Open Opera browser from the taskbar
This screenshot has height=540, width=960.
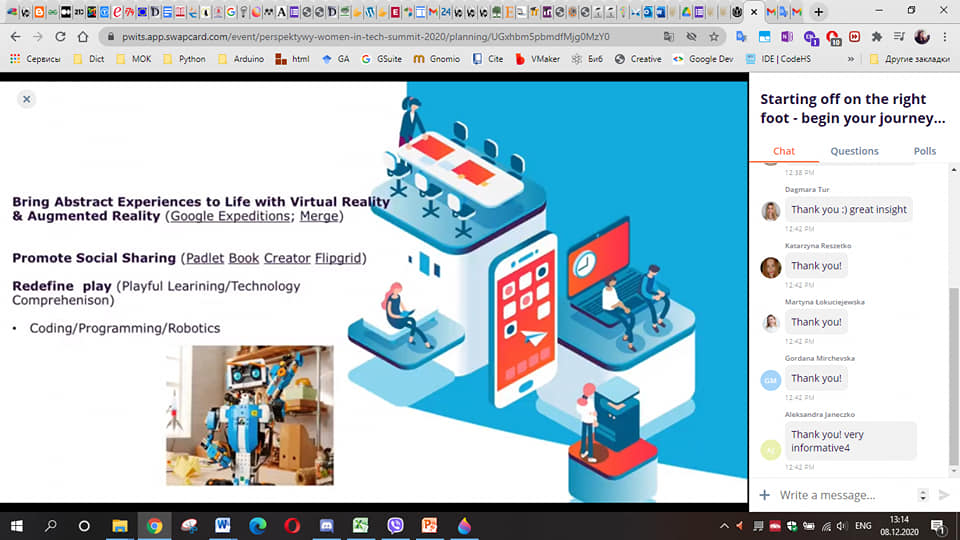pyautogui.click(x=291, y=525)
